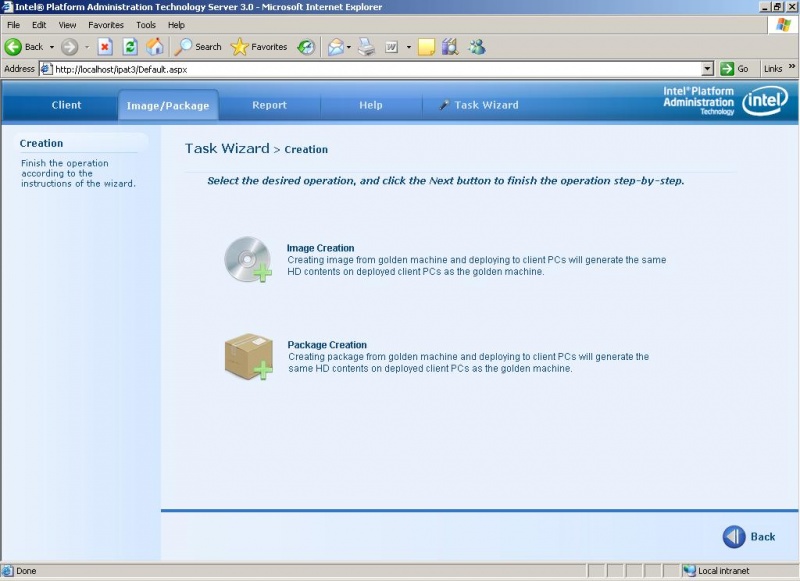The image size is (800, 581).
Task: Open the History panel via the globe icon
Action: (304, 46)
